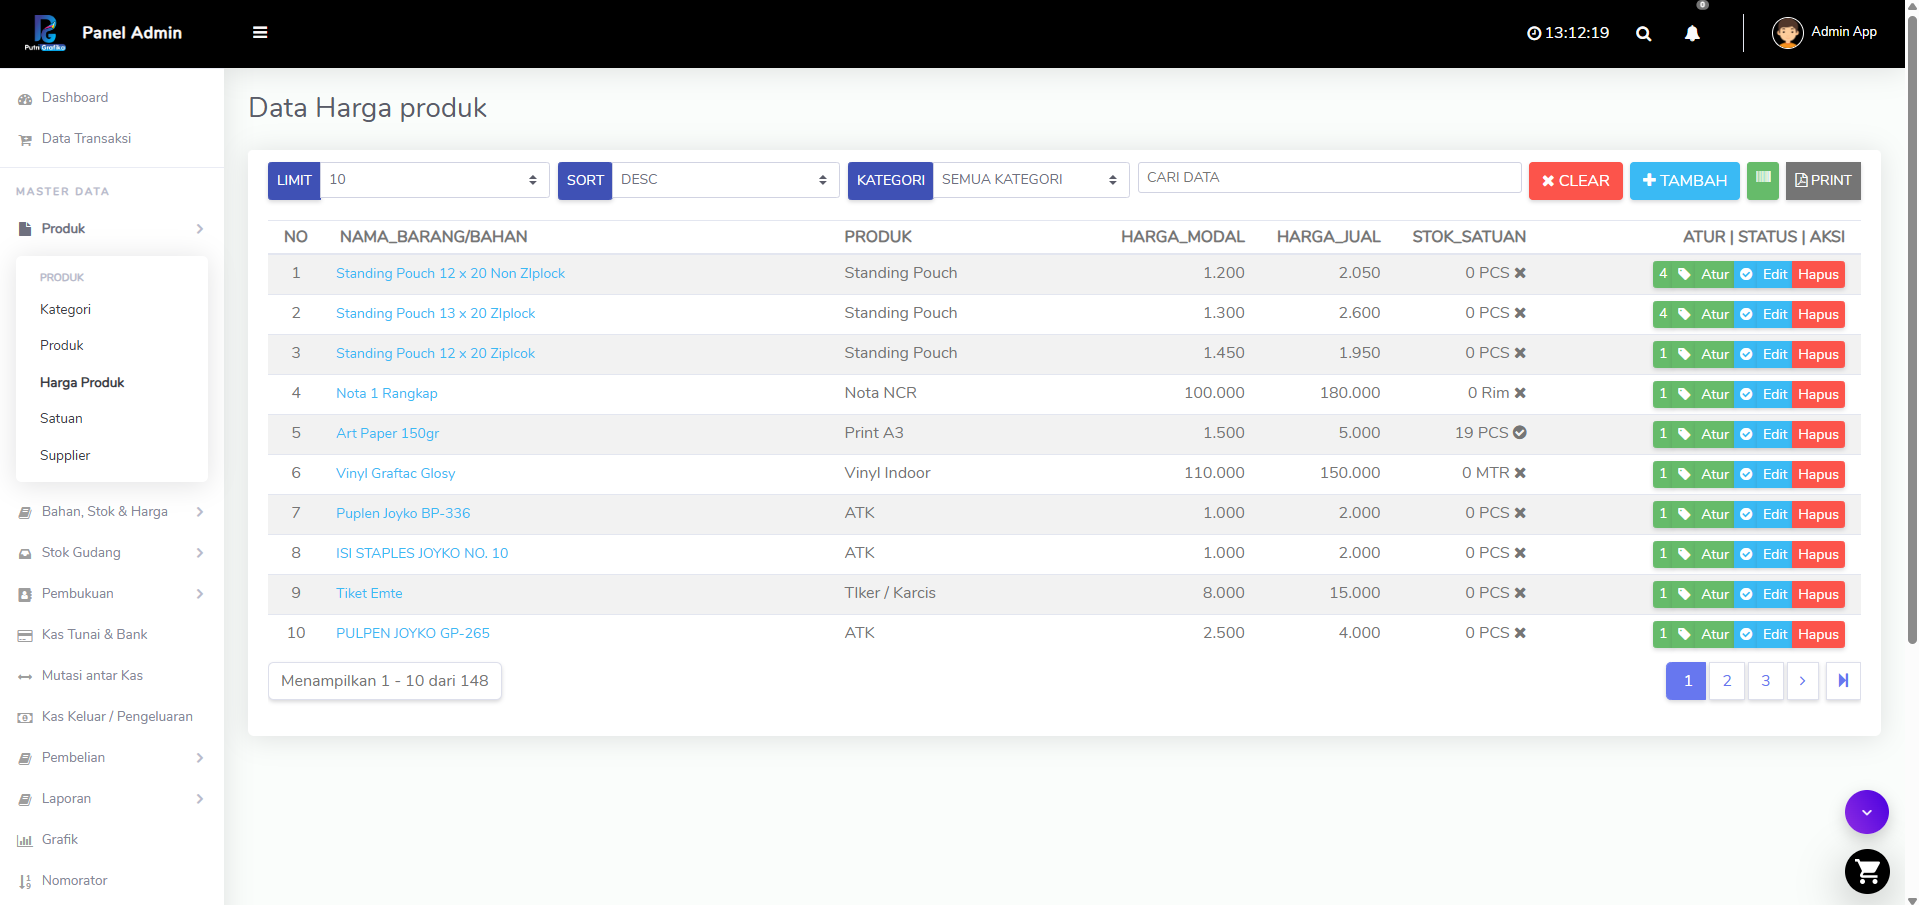Click the green barcode button

[x=1763, y=180]
